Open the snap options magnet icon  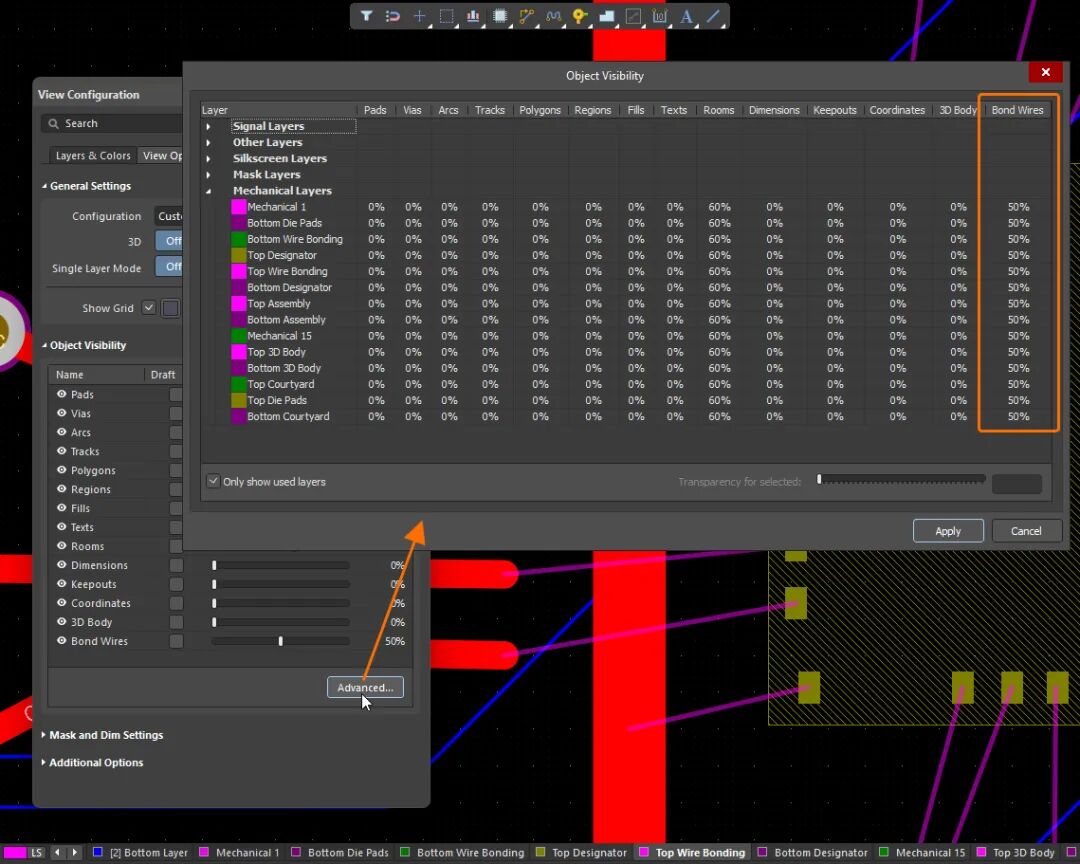393,16
